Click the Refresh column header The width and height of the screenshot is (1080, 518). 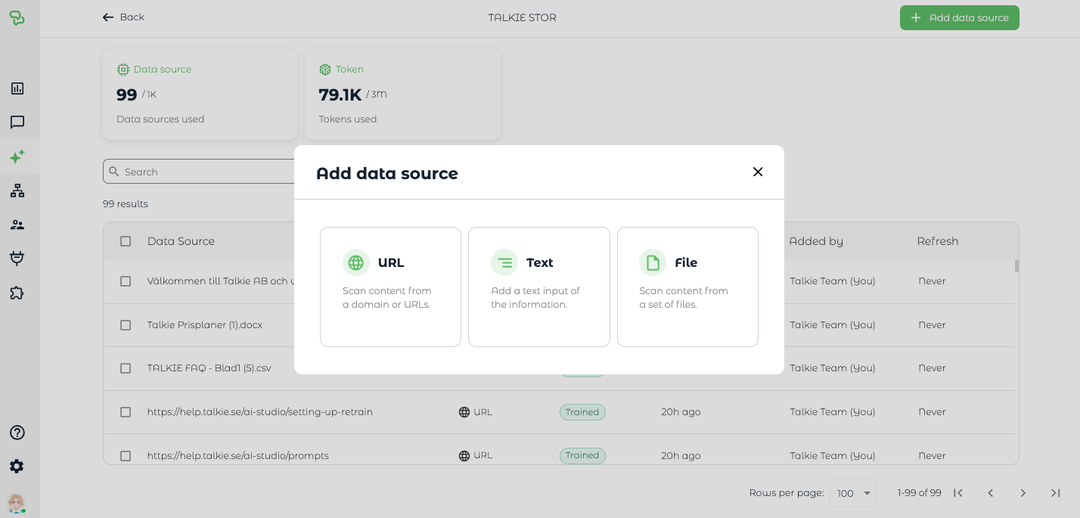tap(937, 241)
